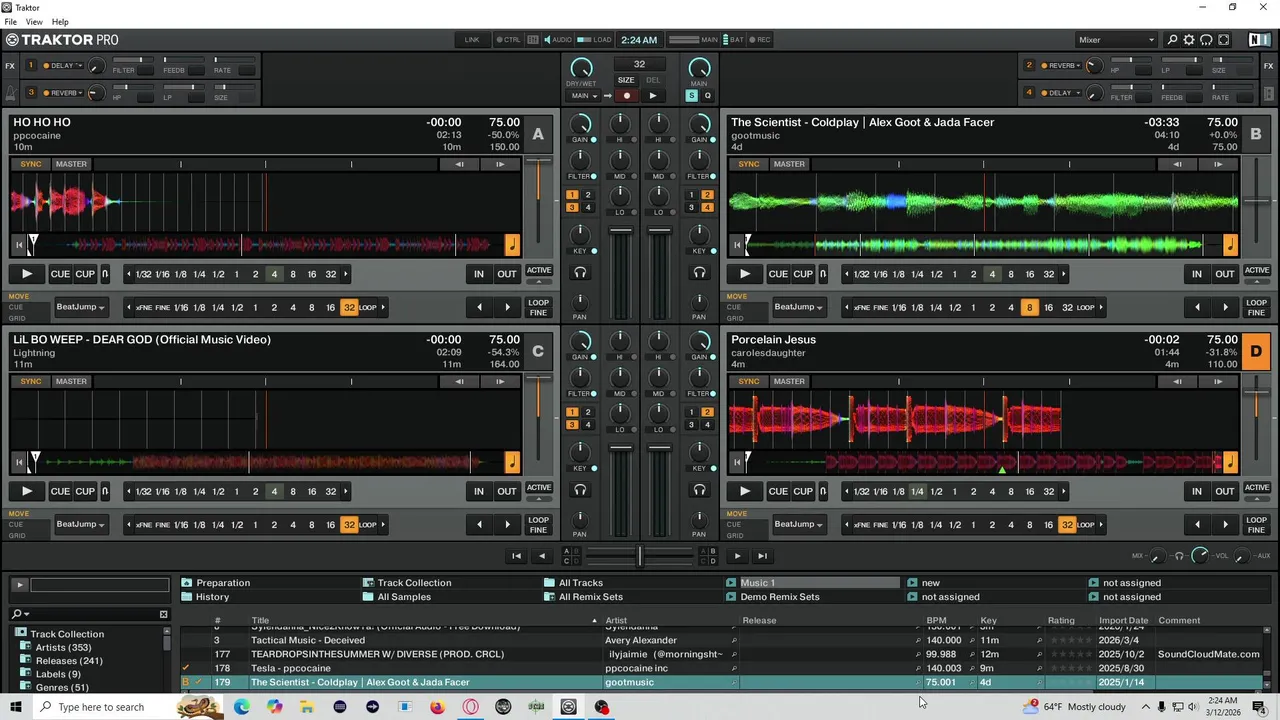
Task: Open loop recorder MAIN source dropdown
Action: point(584,96)
